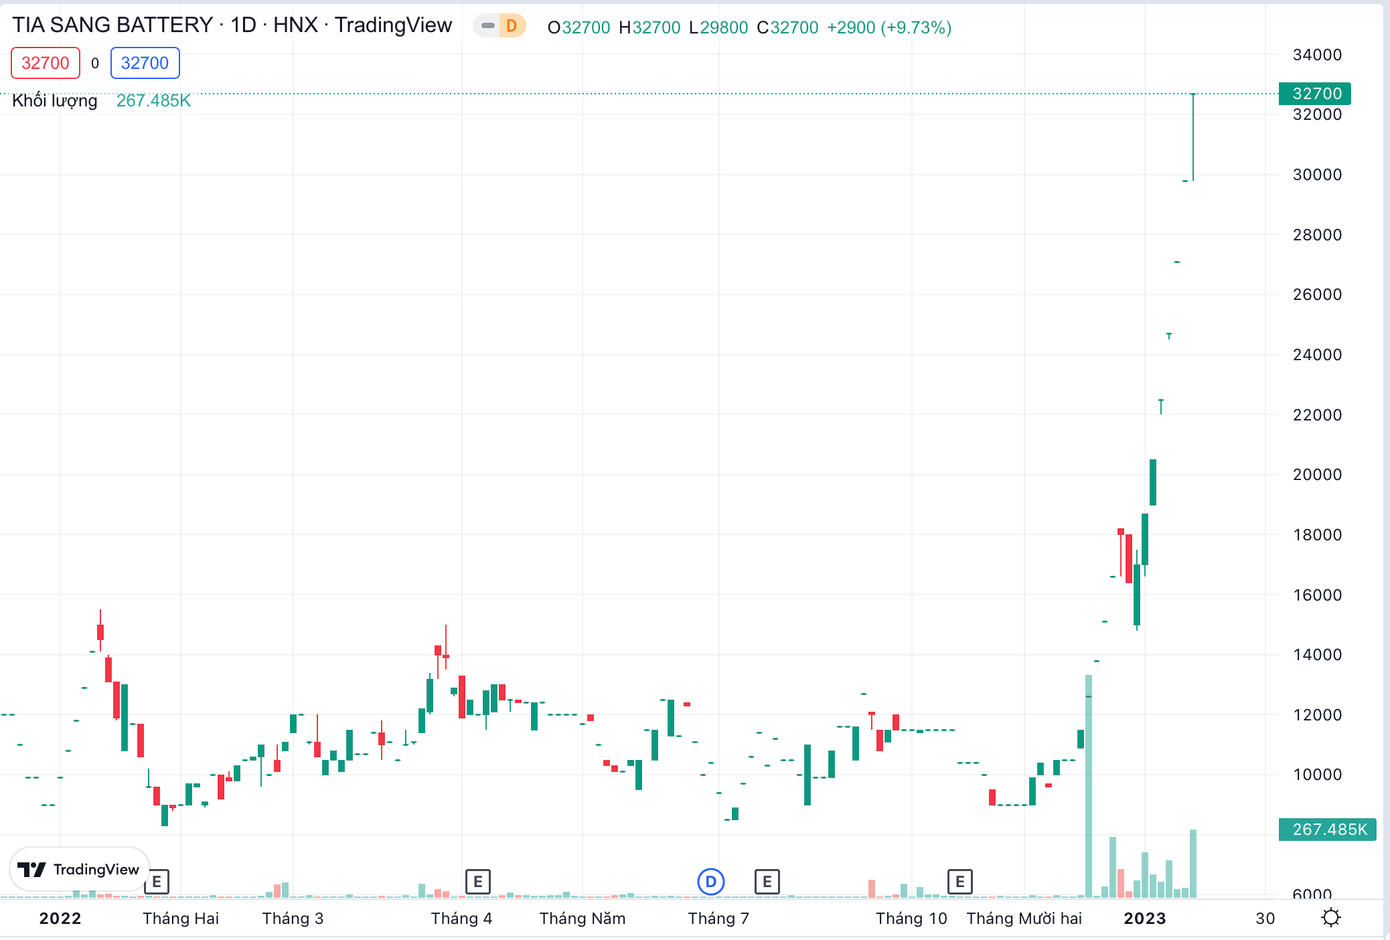Select the earnings E marker near Tháng 4

click(479, 882)
